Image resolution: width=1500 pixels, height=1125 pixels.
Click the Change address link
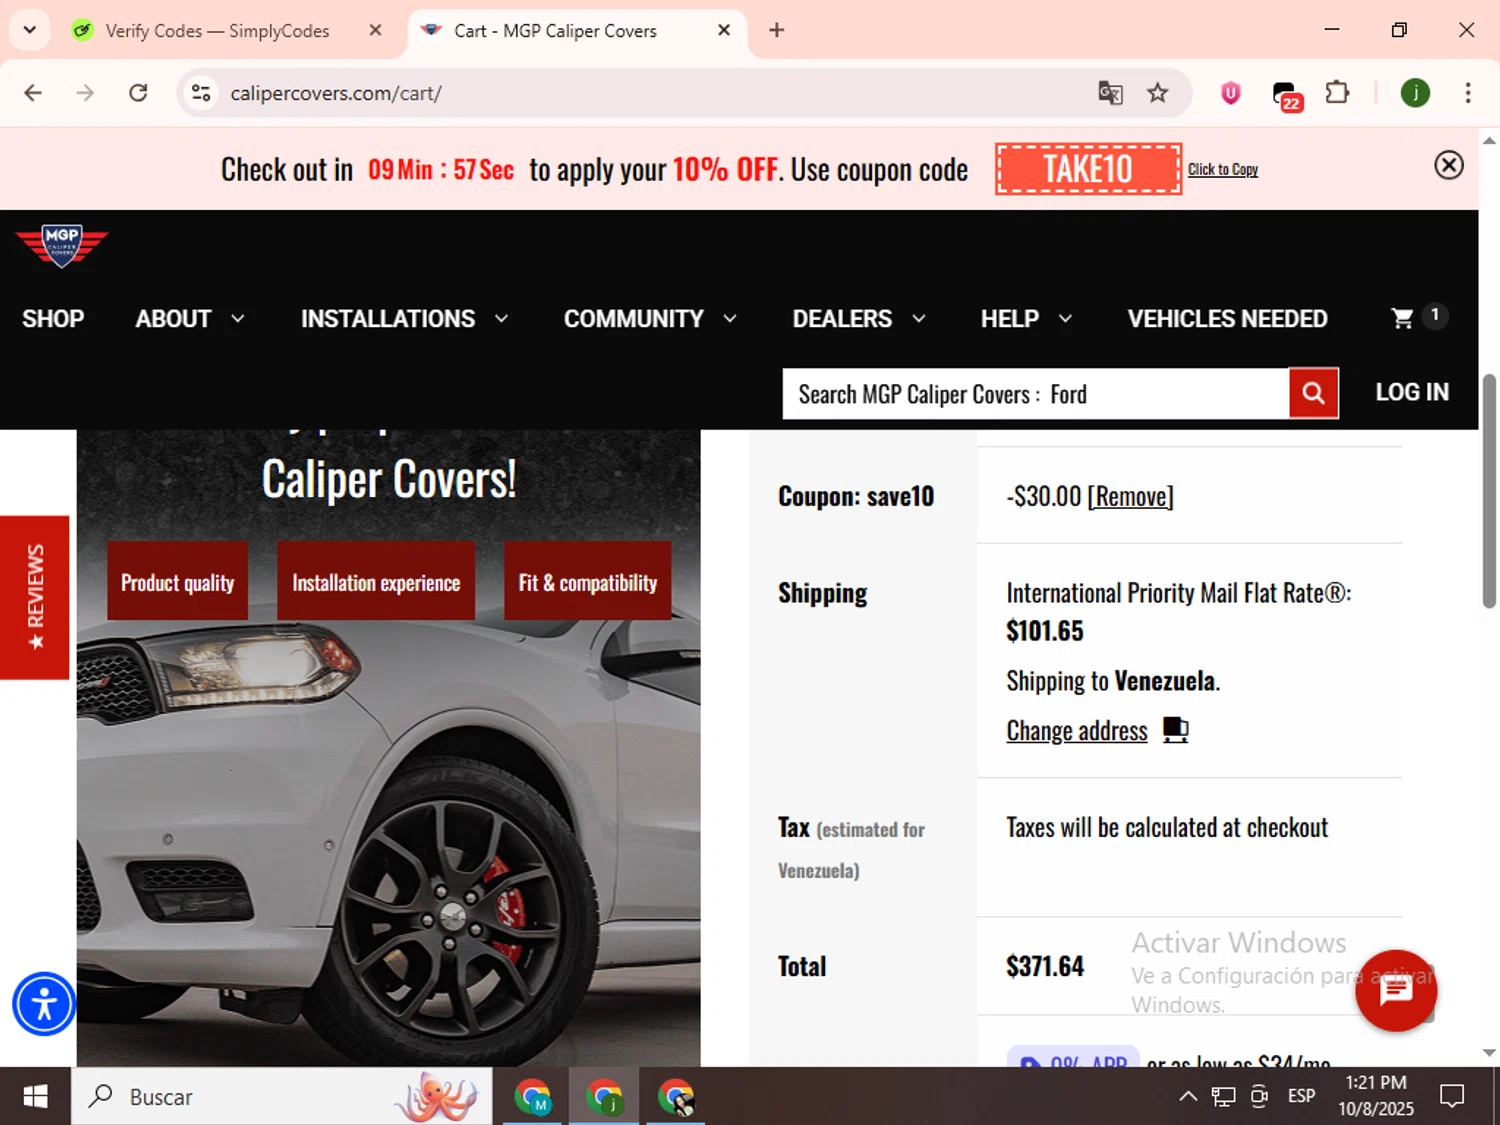1077,731
